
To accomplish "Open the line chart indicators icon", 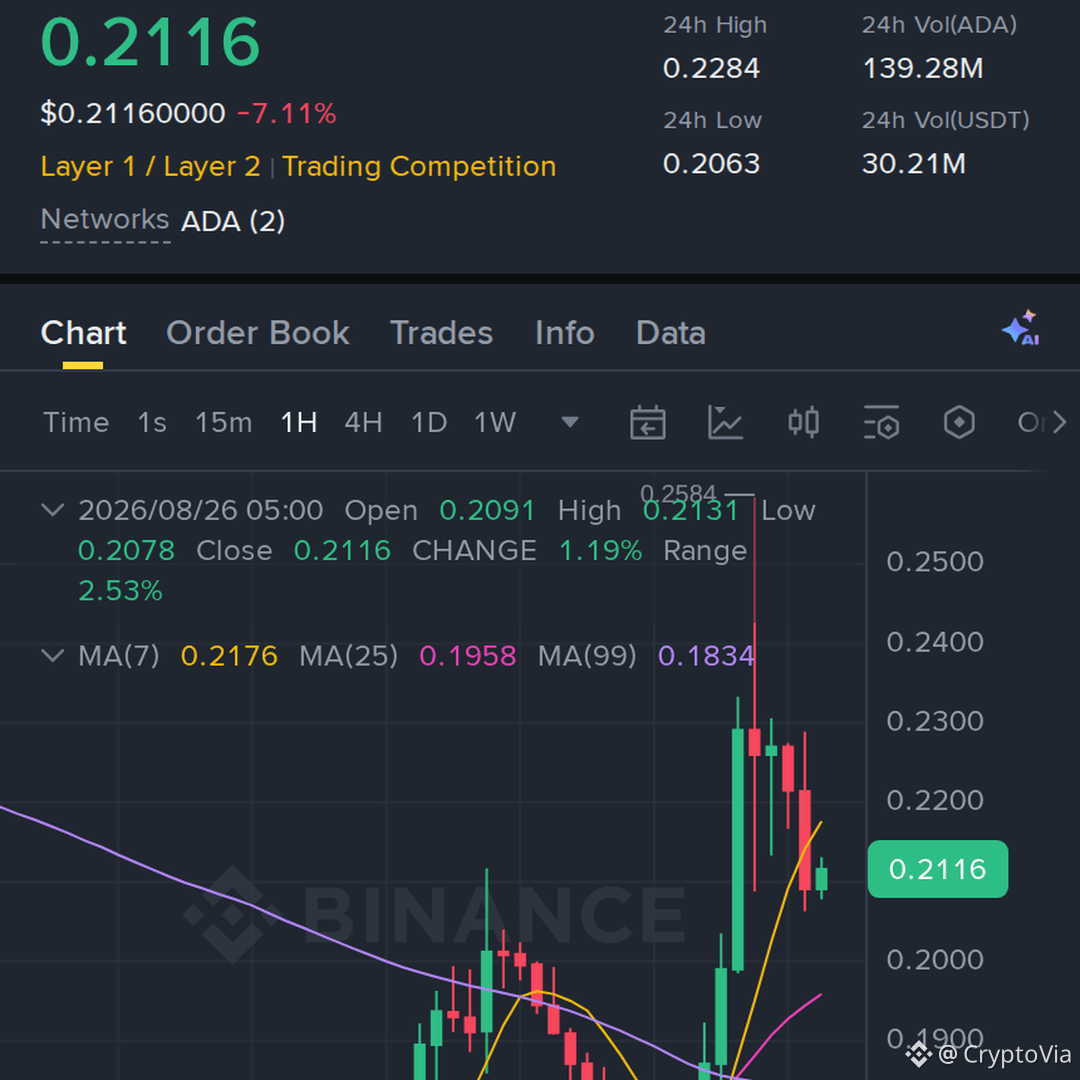I will coord(725,422).
